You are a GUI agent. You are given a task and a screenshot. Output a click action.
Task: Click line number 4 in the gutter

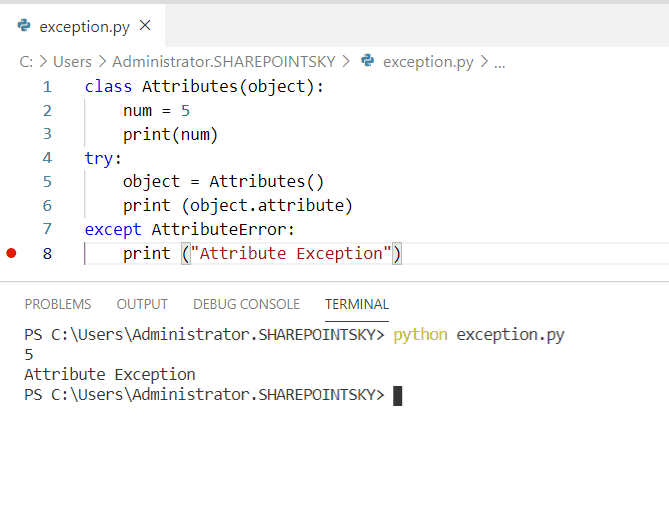coord(47,158)
